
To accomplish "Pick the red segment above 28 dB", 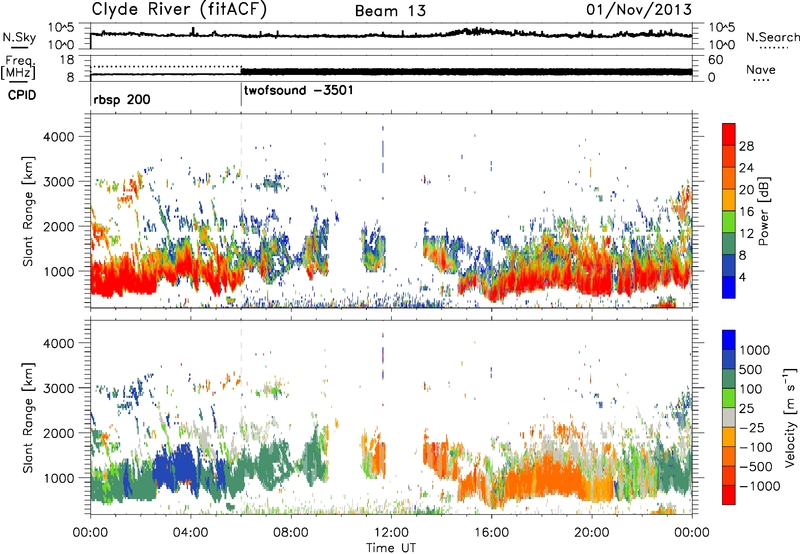I will coord(729,134).
